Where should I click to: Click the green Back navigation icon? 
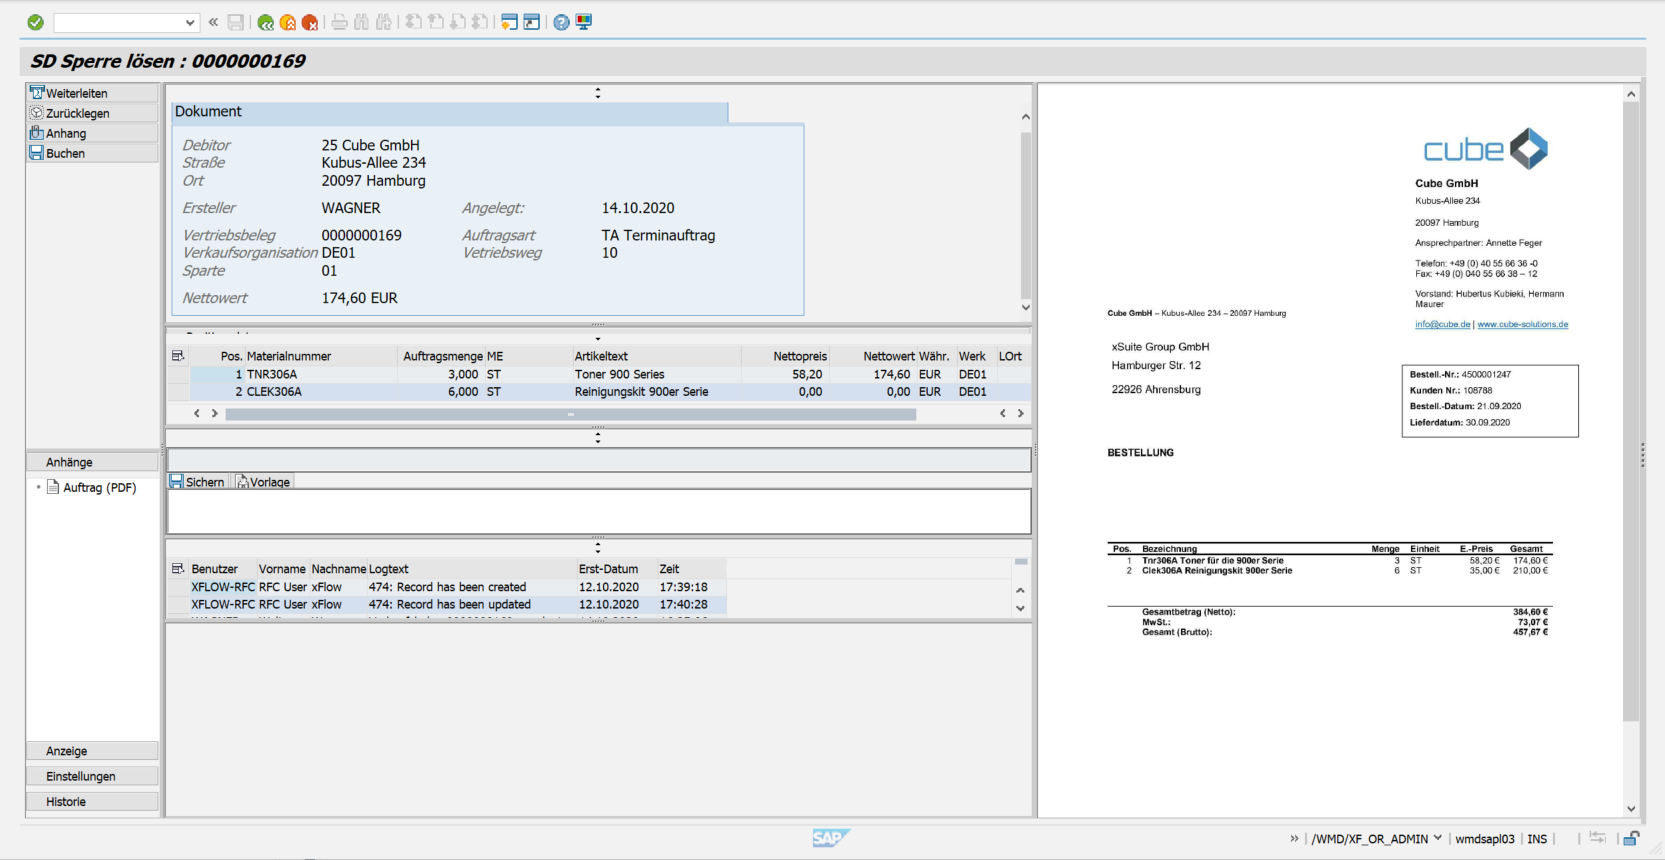point(265,22)
